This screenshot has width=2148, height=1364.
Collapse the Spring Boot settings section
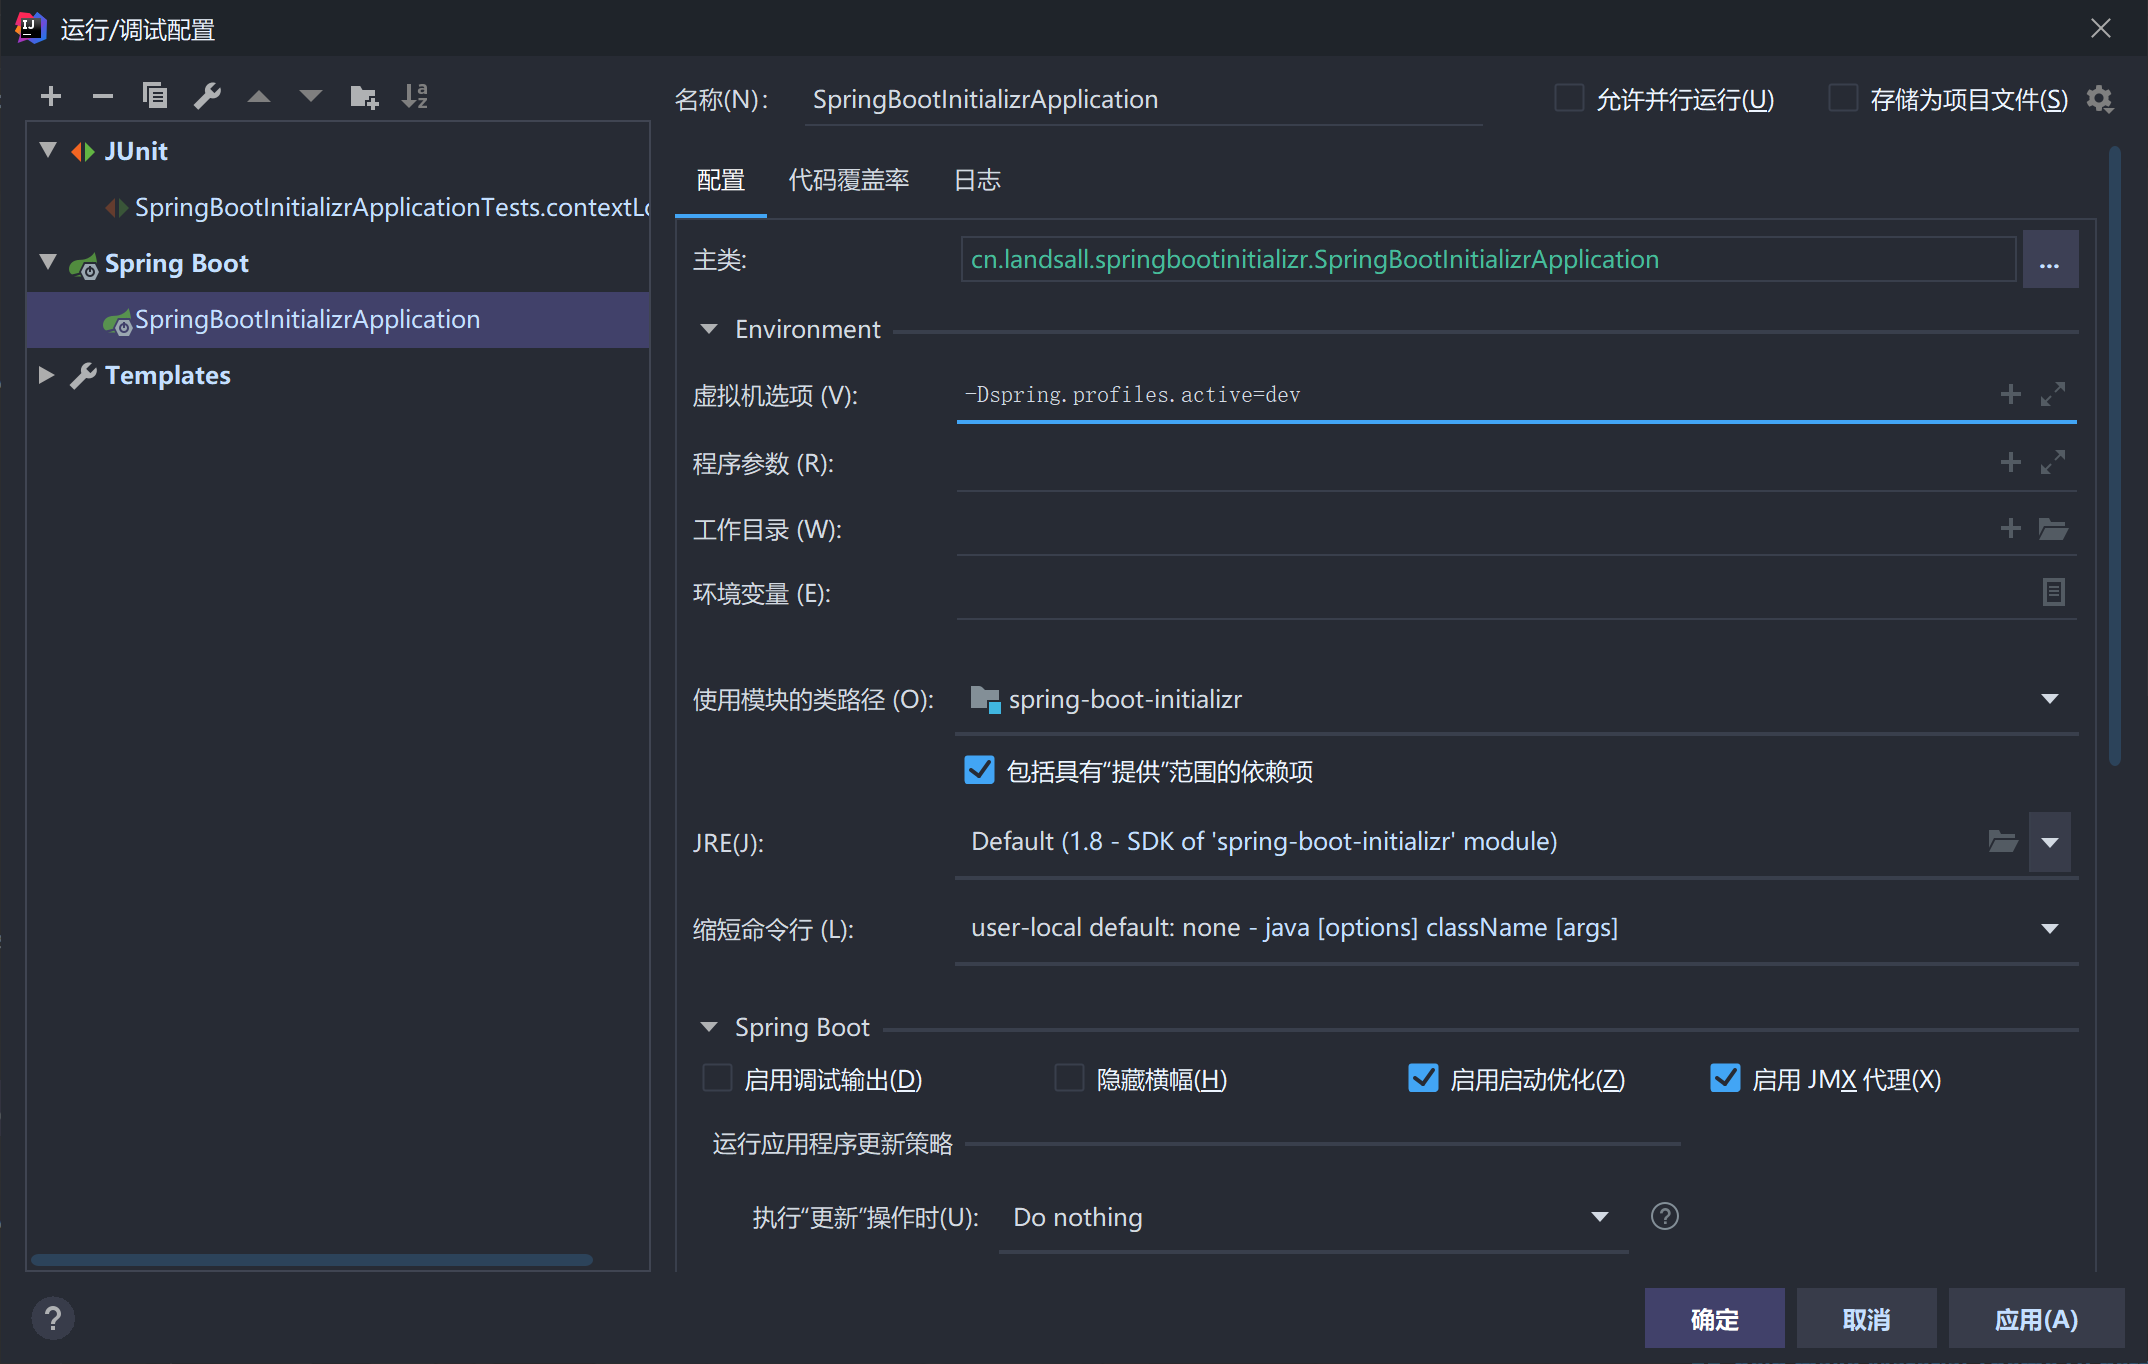(x=709, y=1027)
